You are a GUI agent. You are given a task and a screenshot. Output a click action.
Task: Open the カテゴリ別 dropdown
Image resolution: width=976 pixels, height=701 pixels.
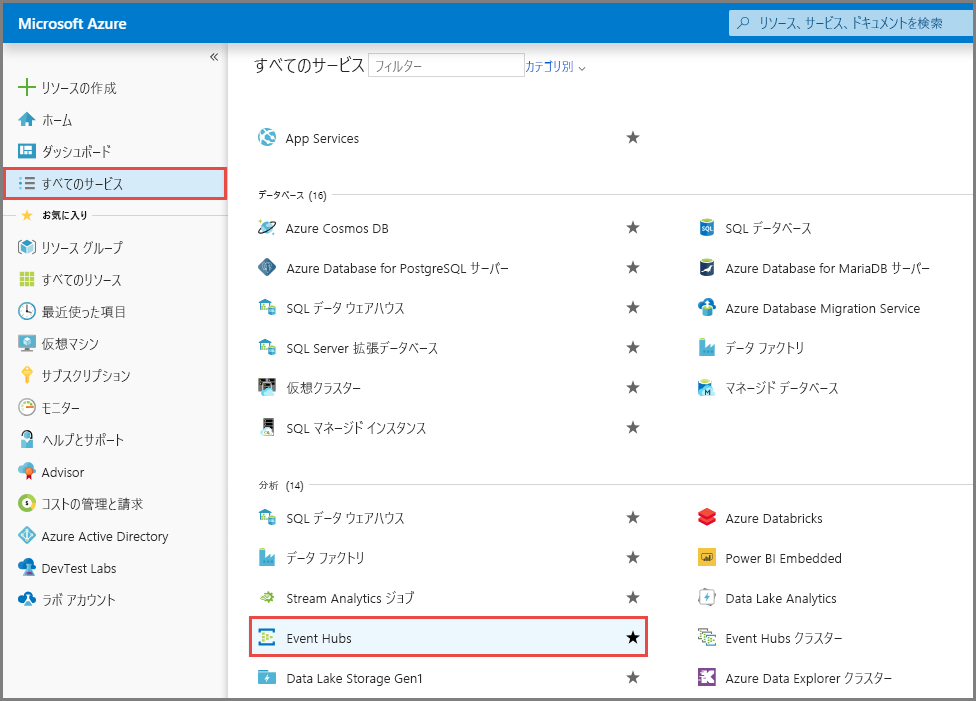click(x=555, y=67)
